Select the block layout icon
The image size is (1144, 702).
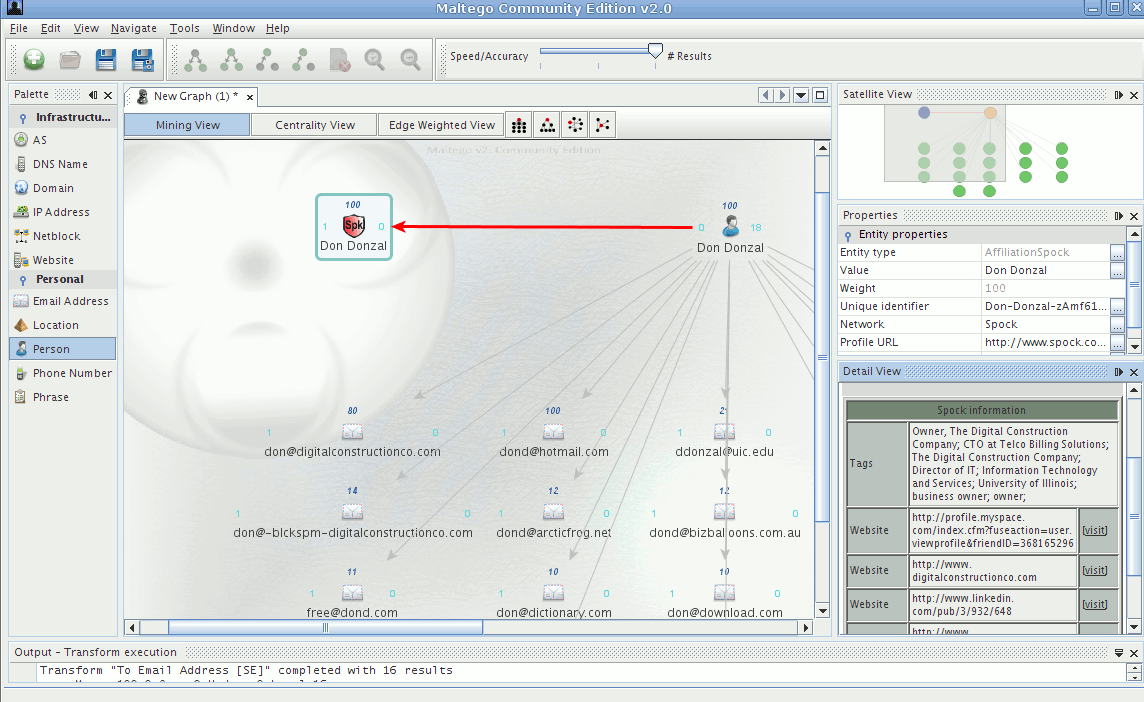pos(519,125)
